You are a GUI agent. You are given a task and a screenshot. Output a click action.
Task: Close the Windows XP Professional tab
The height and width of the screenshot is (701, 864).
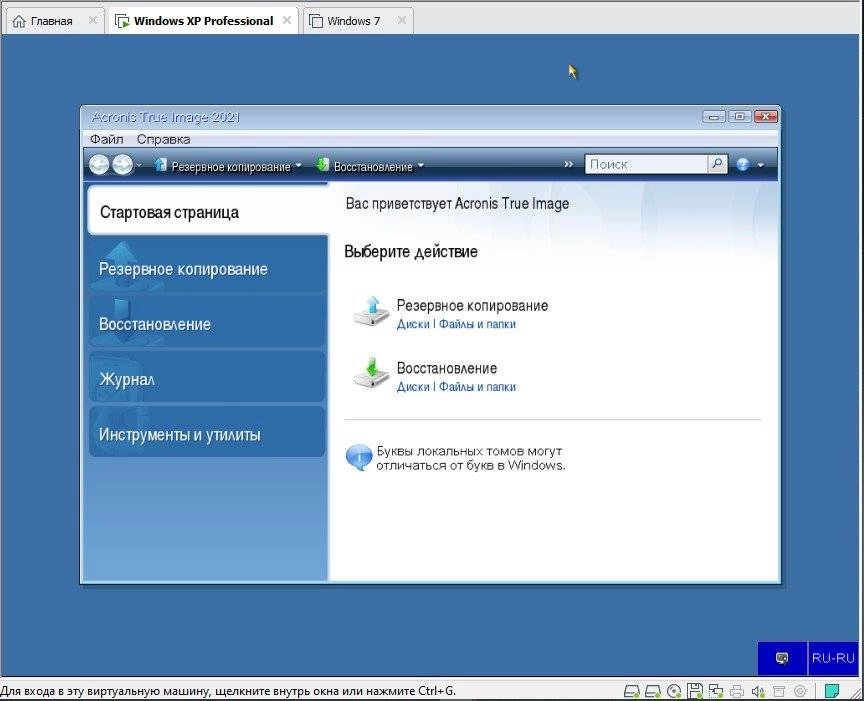(x=287, y=20)
